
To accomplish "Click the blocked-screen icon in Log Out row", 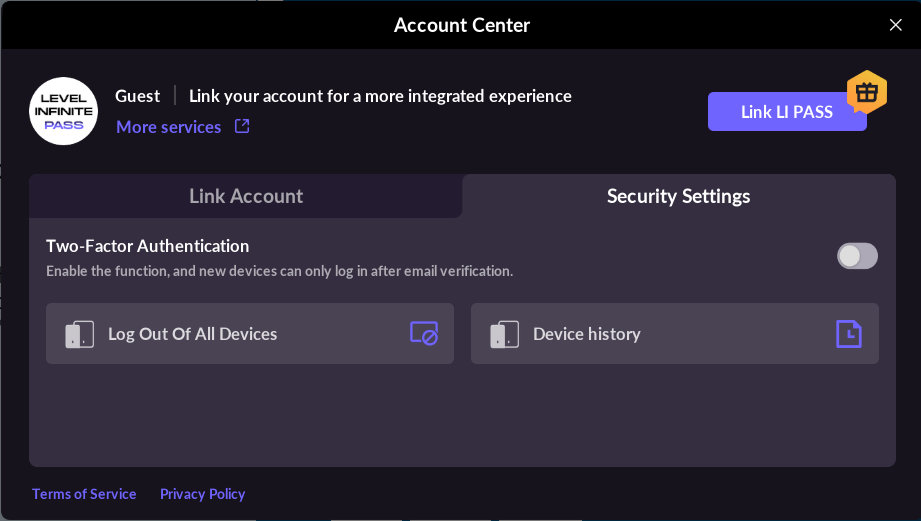I will click(x=424, y=334).
